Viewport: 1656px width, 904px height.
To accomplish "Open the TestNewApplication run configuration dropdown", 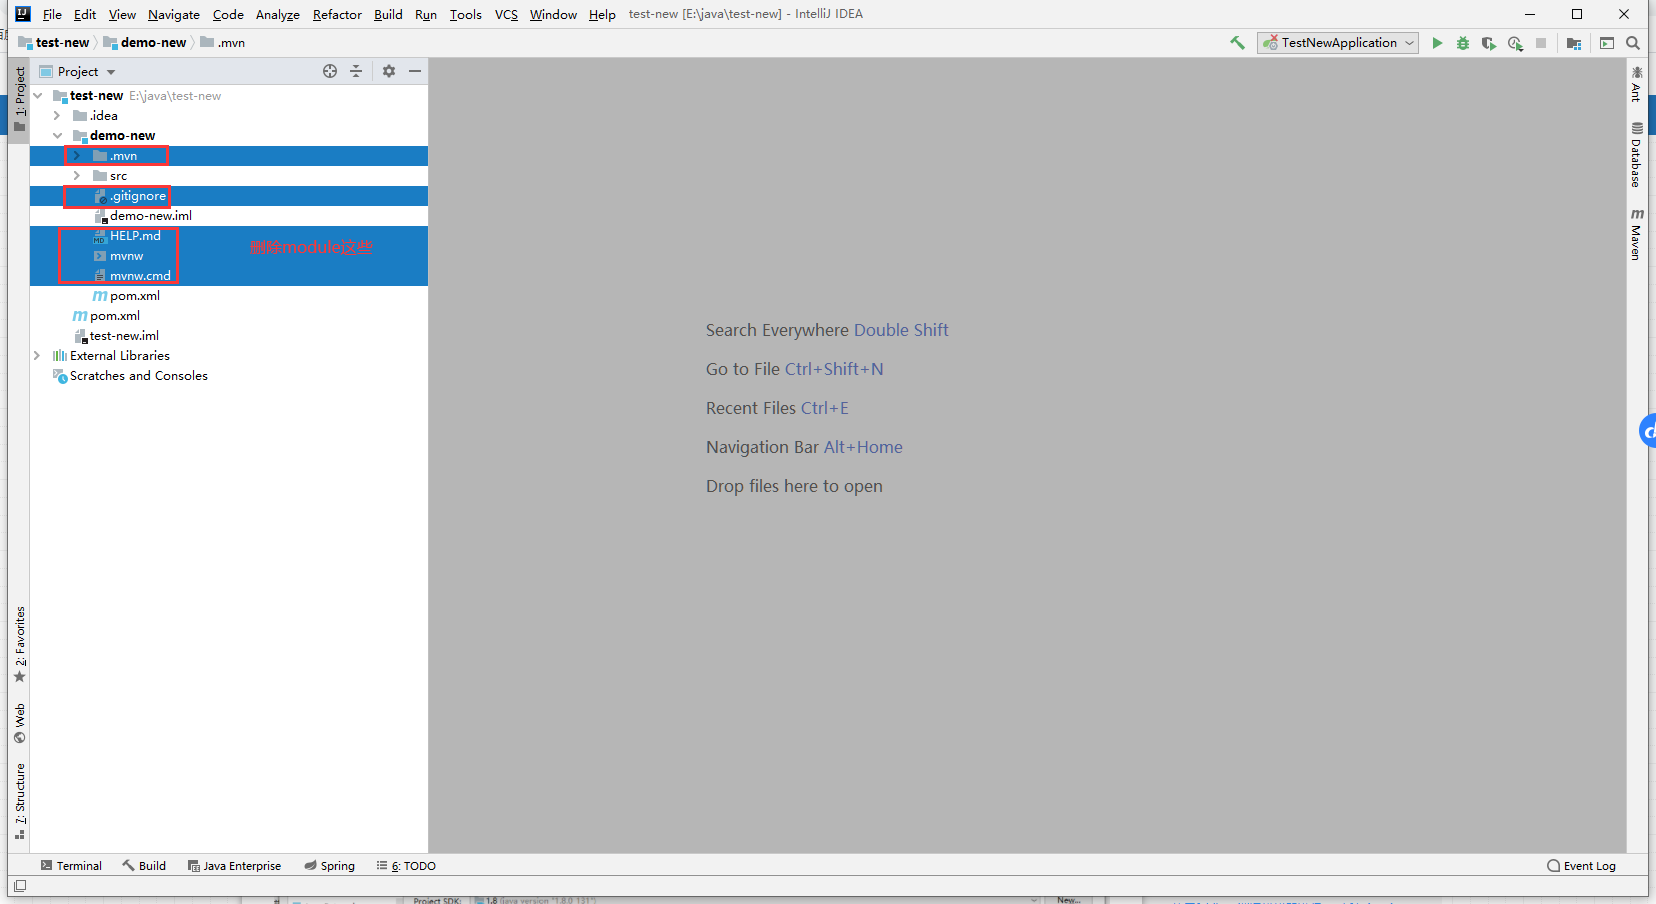I will (x=1338, y=43).
